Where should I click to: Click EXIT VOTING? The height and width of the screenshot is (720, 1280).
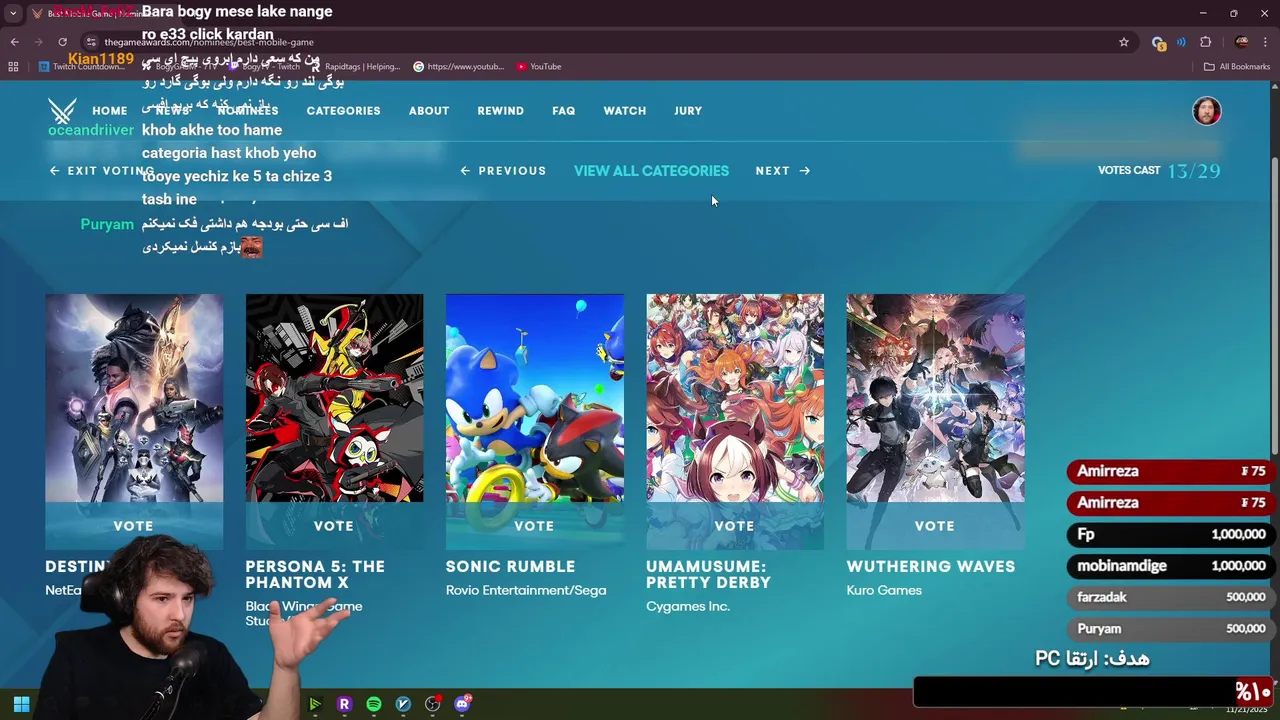point(103,171)
